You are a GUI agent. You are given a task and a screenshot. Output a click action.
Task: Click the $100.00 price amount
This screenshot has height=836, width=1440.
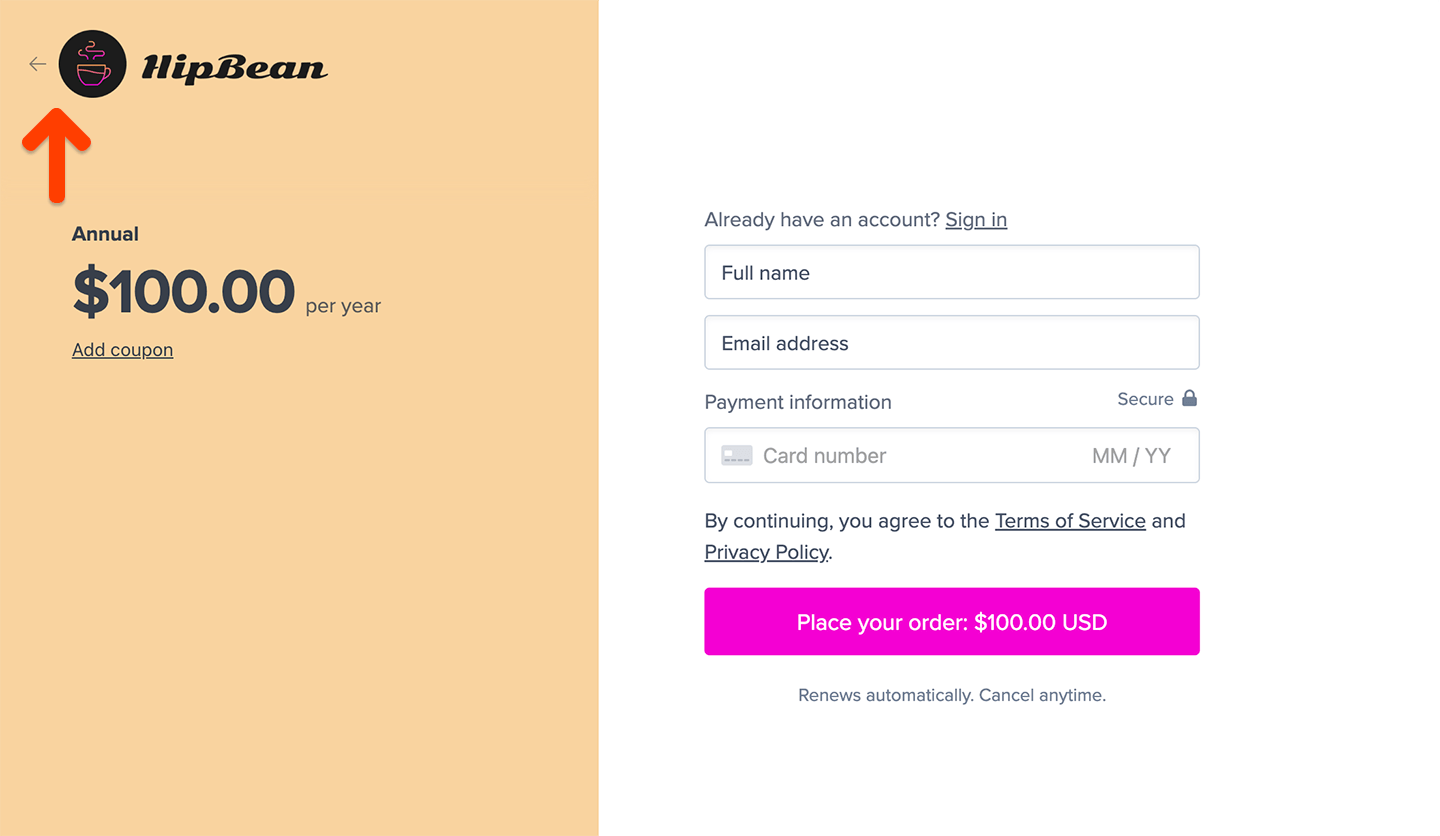click(184, 292)
